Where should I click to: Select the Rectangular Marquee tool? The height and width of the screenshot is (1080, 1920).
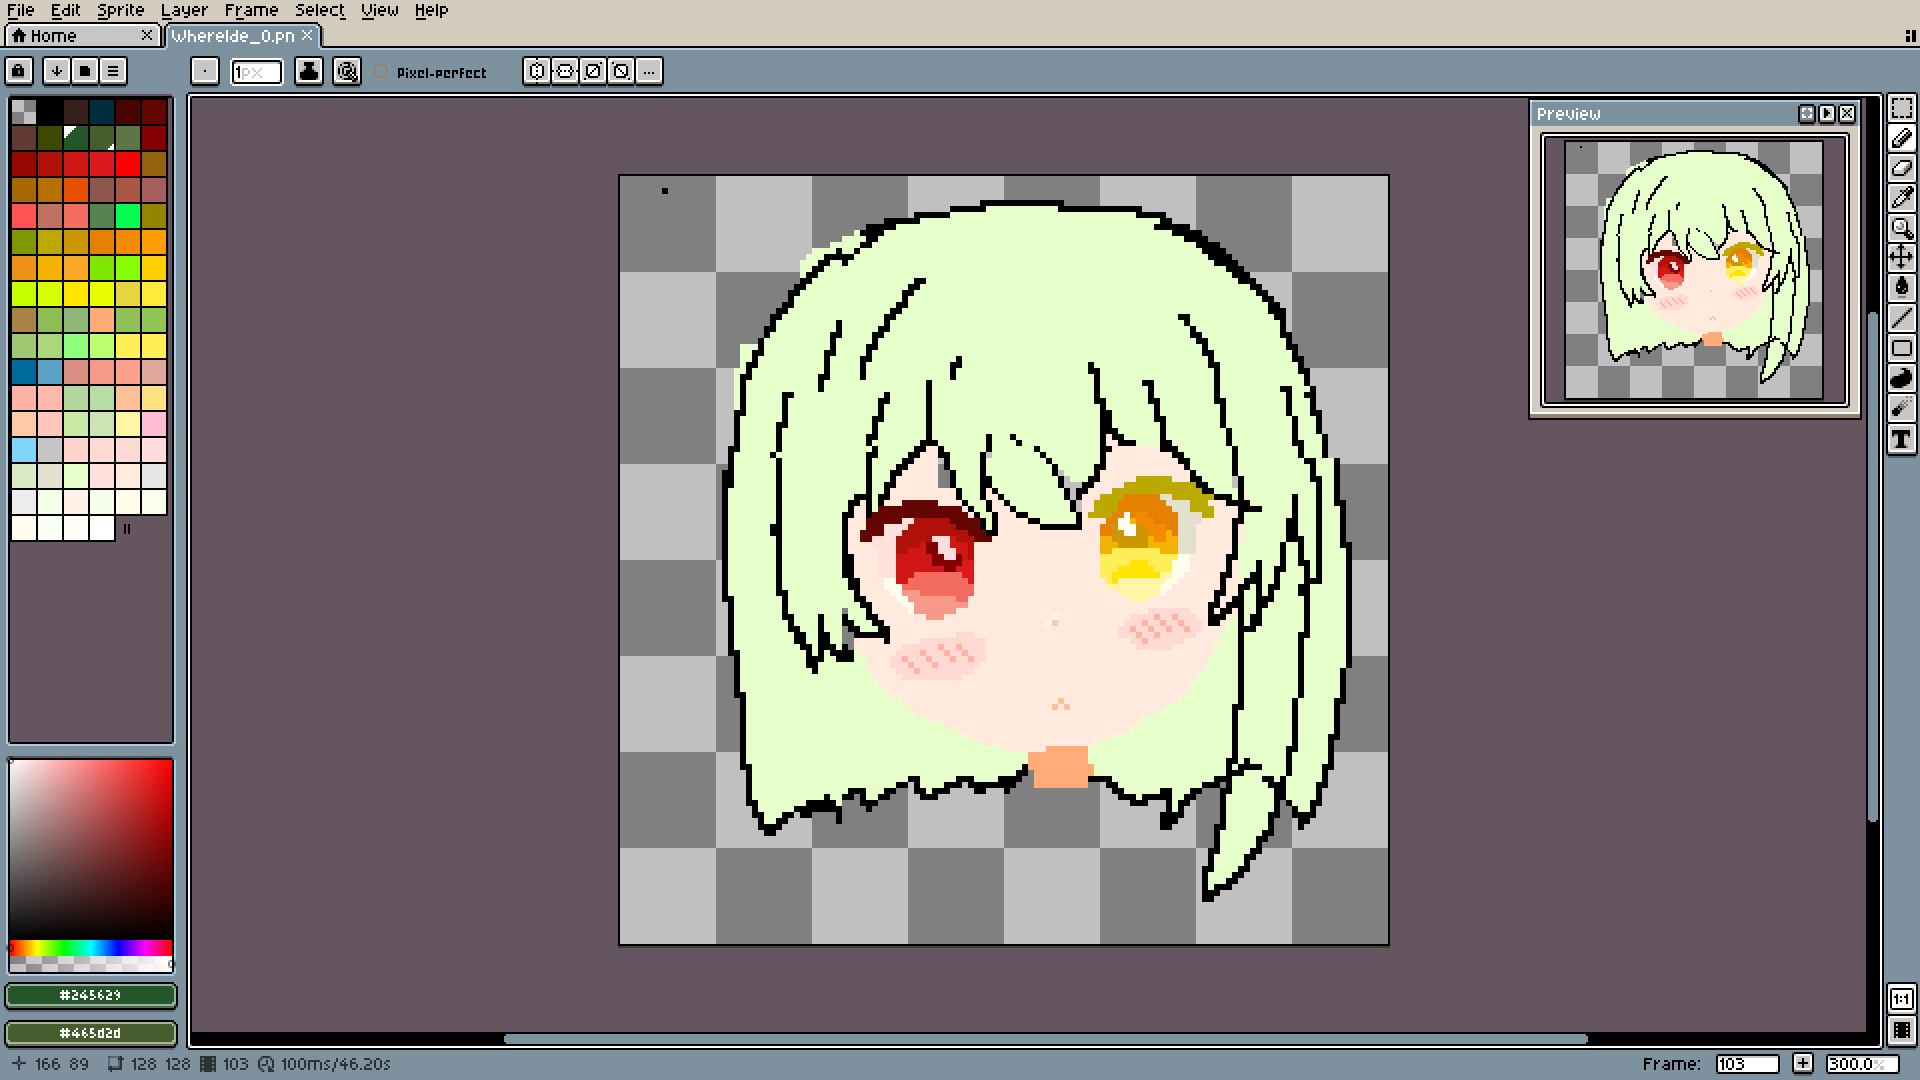pos(1901,108)
